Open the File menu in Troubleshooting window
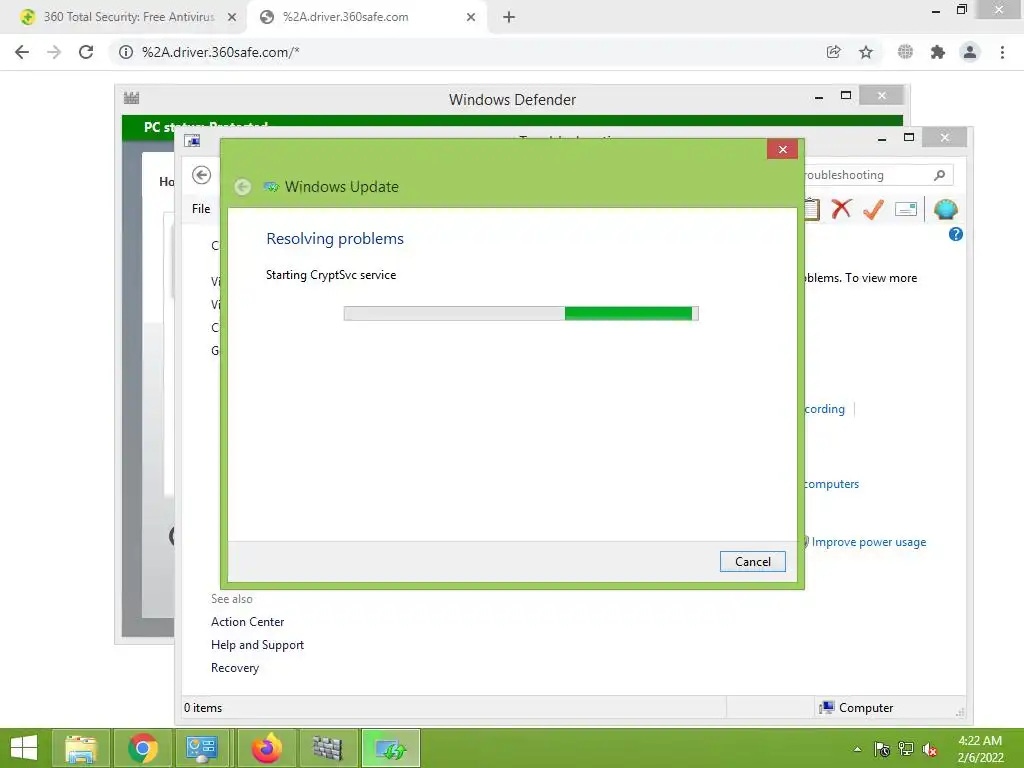The width and height of the screenshot is (1024, 768). tap(200, 209)
